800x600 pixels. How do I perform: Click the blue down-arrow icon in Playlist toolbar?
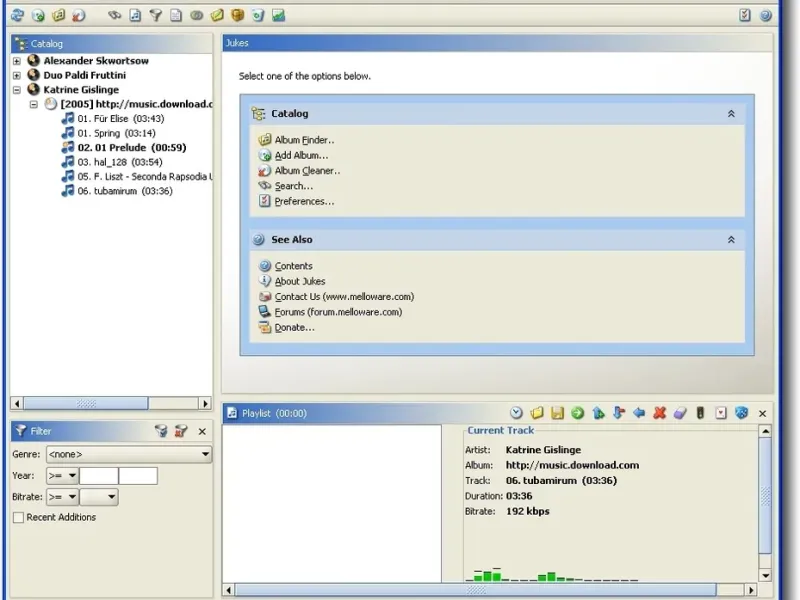click(x=618, y=413)
